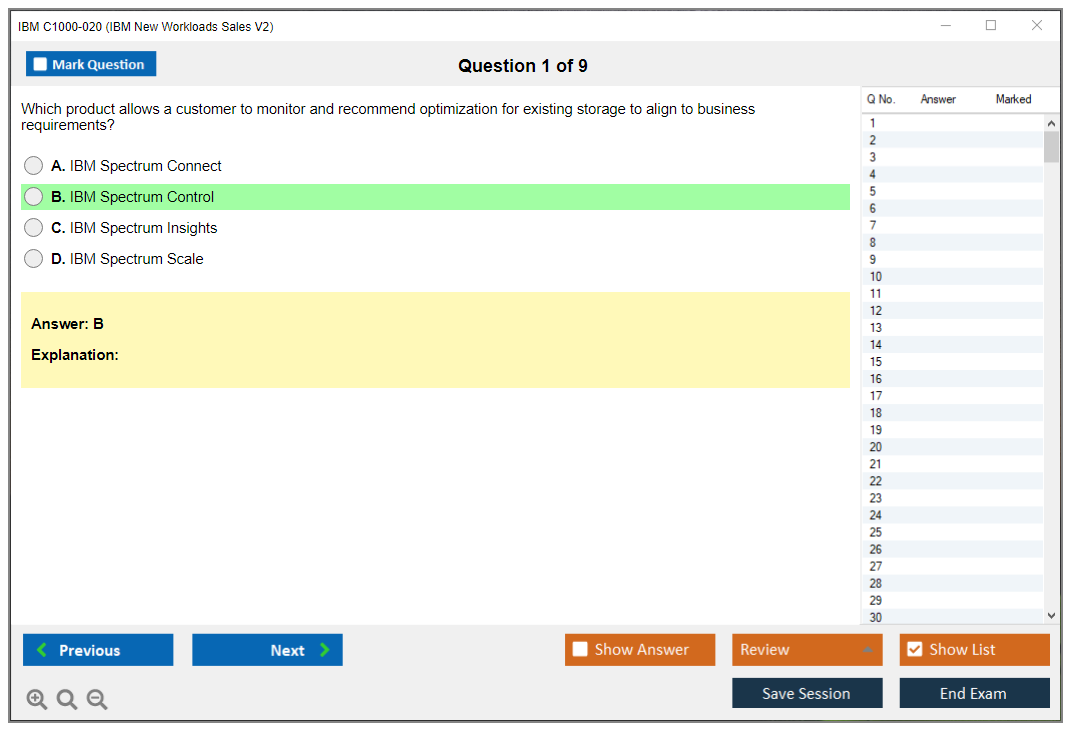The height and width of the screenshot is (735, 1075).
Task: Click the zoom out magnifier icon
Action: tap(97, 700)
